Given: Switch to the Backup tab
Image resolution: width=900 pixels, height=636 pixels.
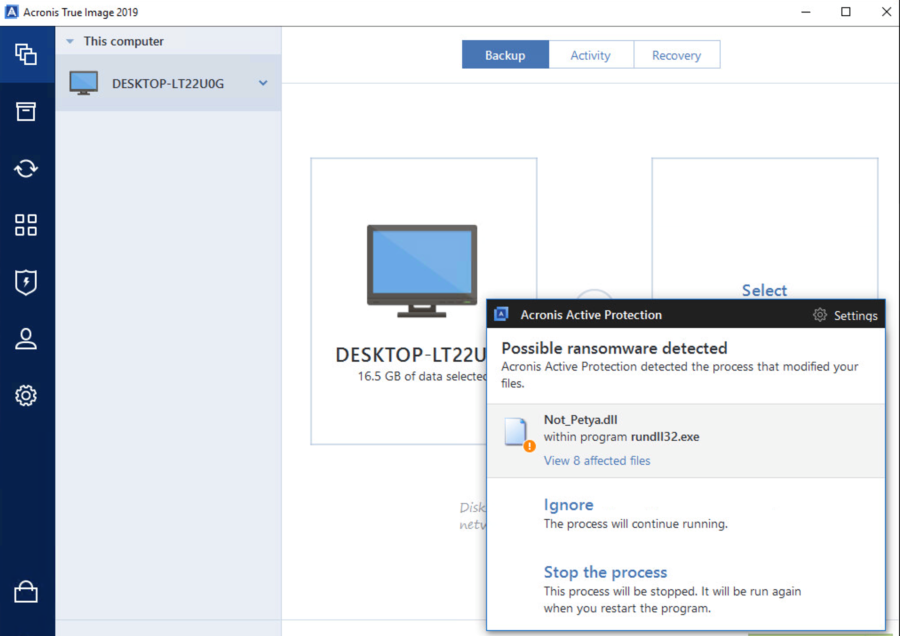Looking at the screenshot, I should tap(505, 55).
